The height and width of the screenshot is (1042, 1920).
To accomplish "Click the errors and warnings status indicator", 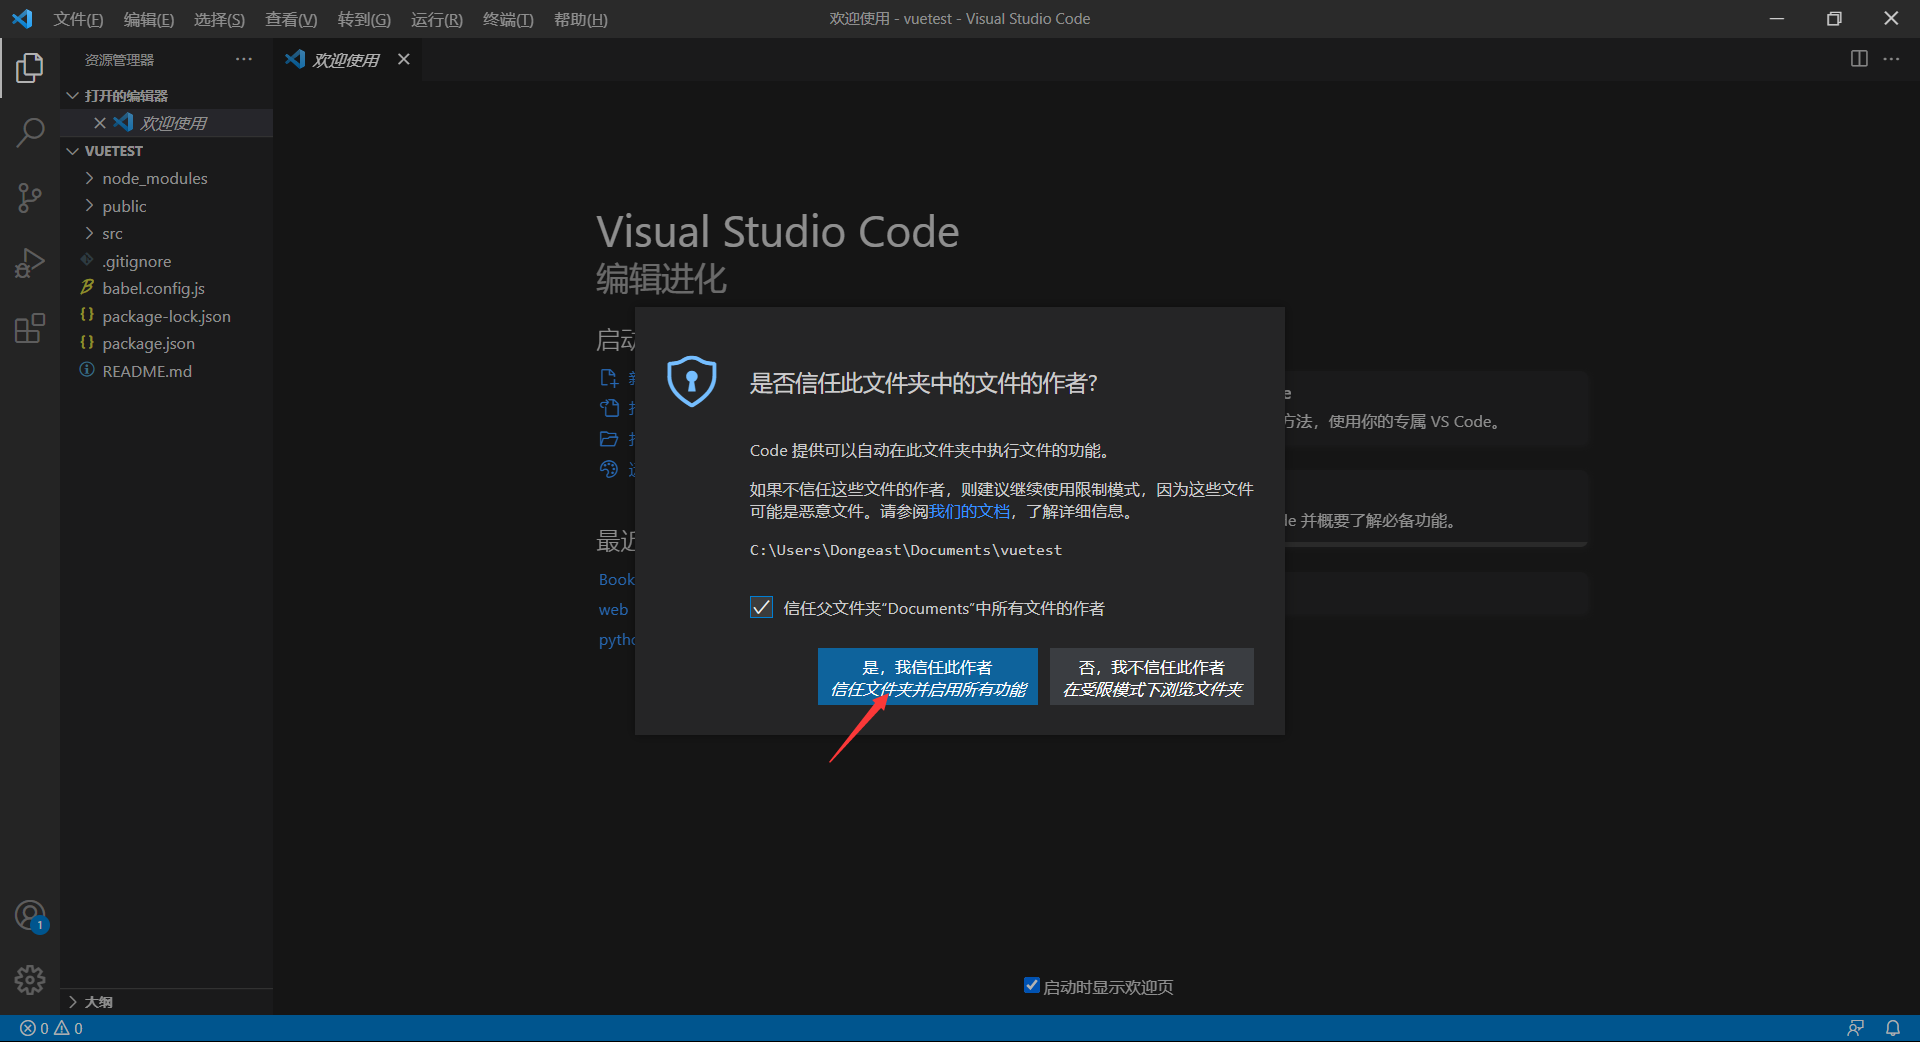I will [51, 1028].
